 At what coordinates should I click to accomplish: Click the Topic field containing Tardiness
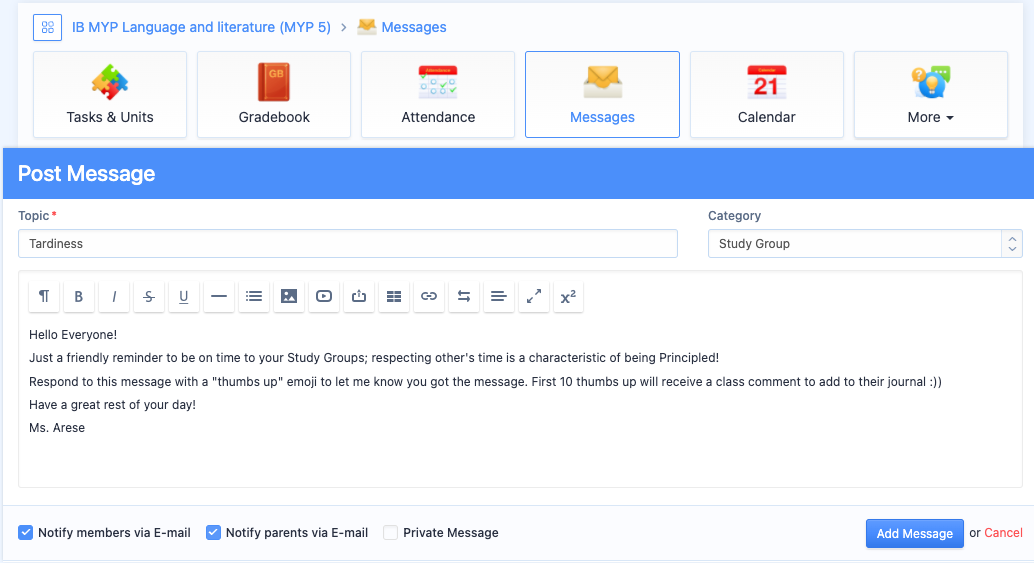pos(347,244)
